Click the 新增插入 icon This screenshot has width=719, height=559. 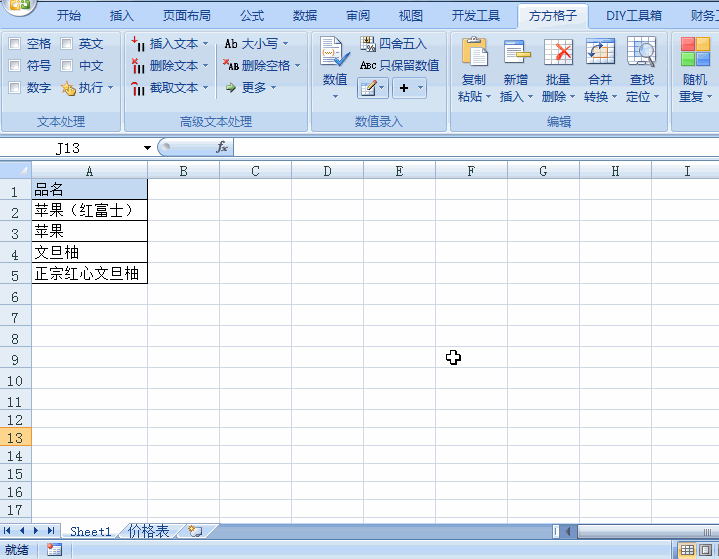click(516, 54)
